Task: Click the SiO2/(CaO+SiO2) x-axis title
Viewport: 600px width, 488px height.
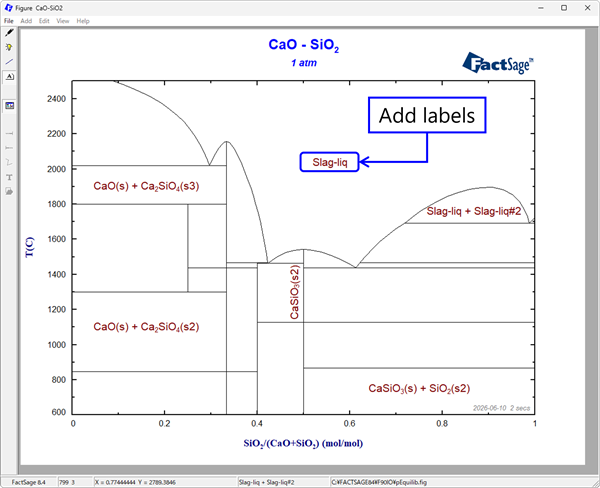Action: click(303, 444)
